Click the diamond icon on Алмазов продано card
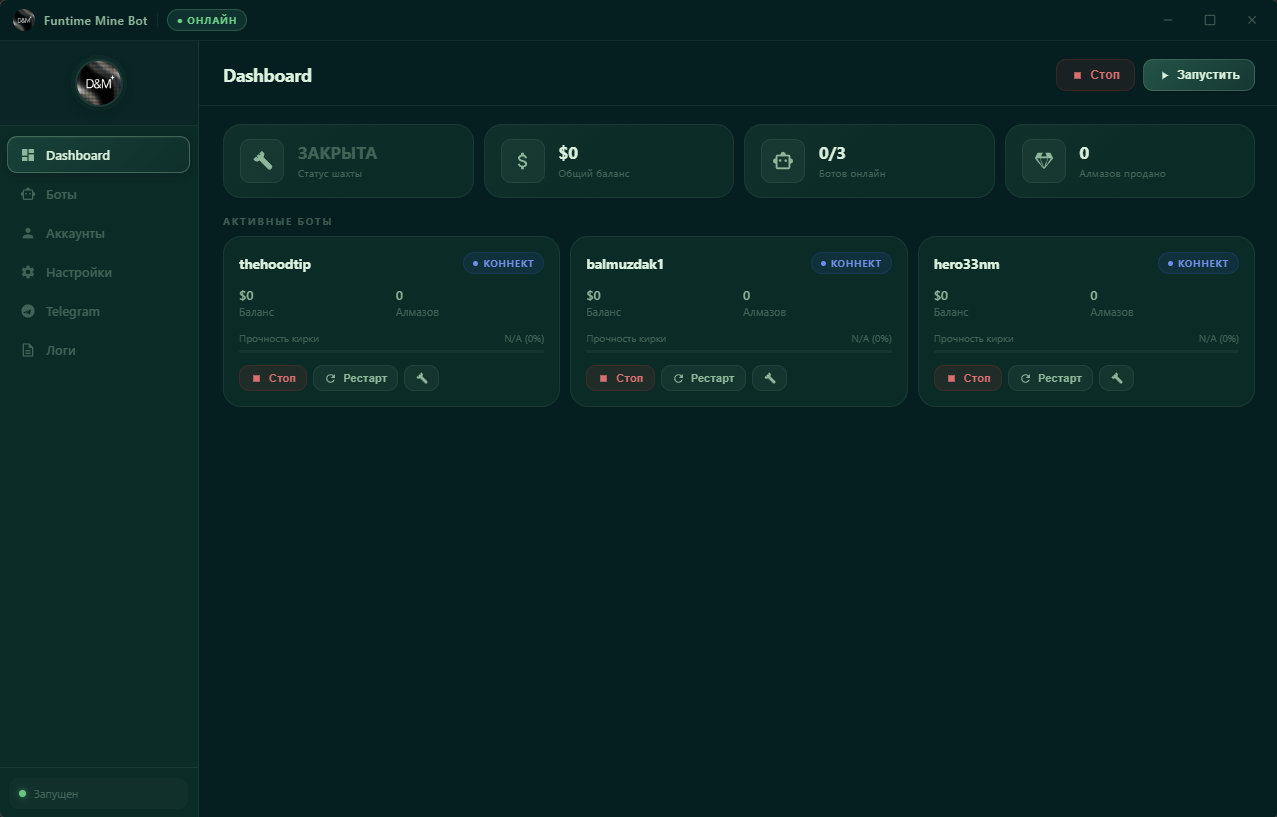The image size is (1277, 817). tap(1042, 160)
